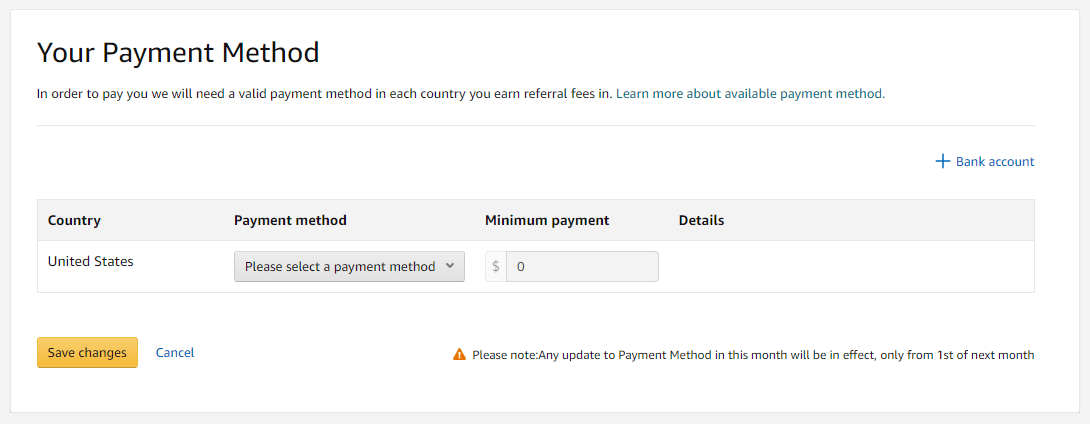This screenshot has width=1090, height=424.
Task: Add a Bank account via the link text
Action: point(995,161)
